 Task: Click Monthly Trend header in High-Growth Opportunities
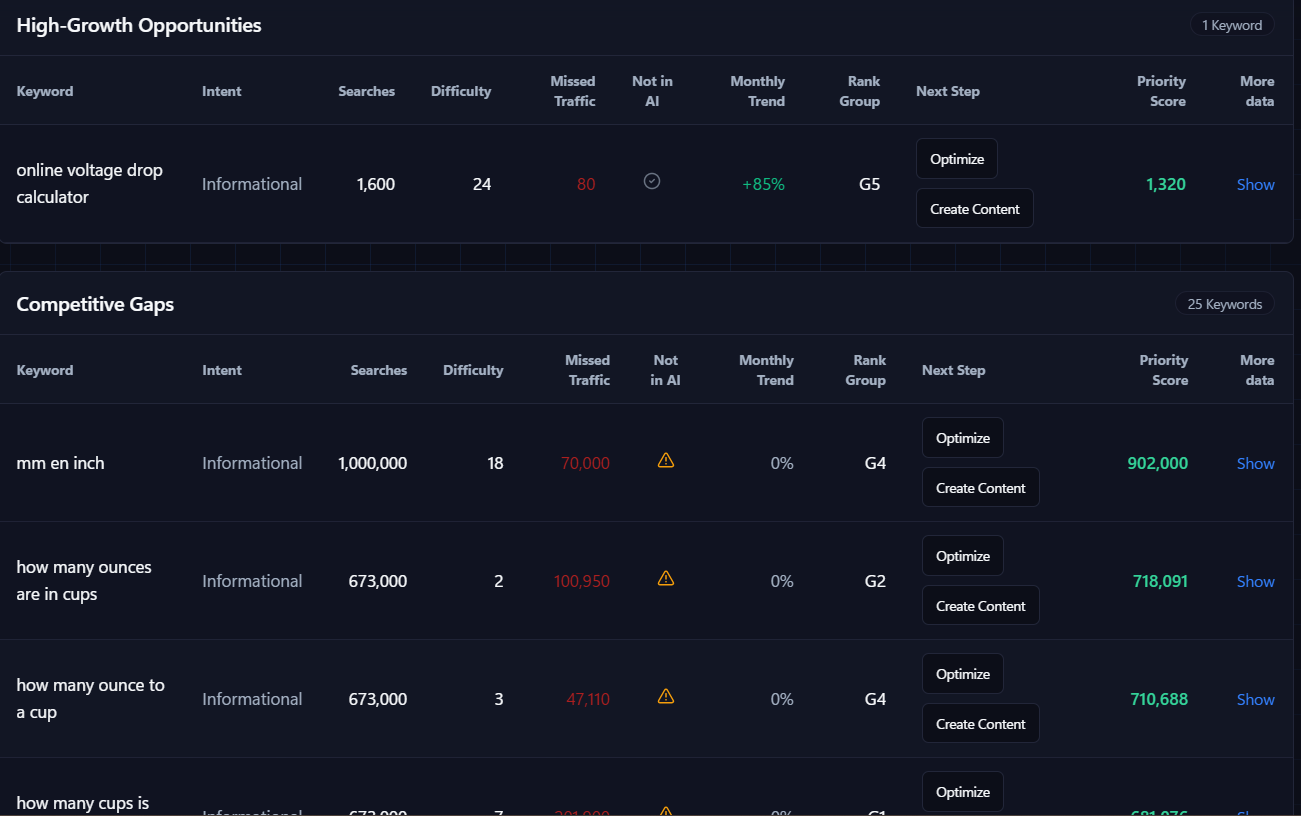pos(758,91)
